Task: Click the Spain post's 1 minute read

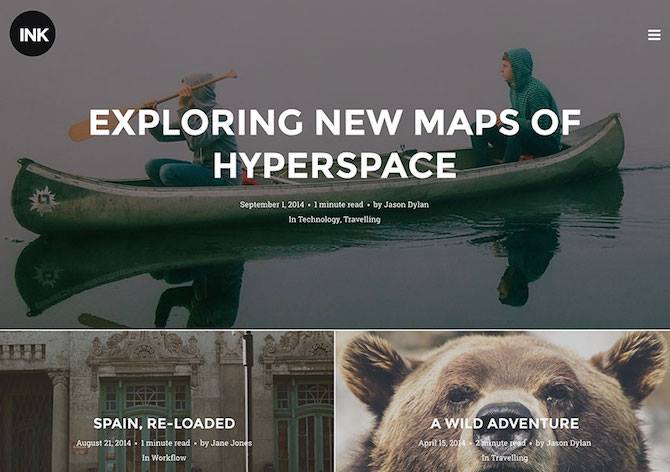Action: (x=165, y=443)
